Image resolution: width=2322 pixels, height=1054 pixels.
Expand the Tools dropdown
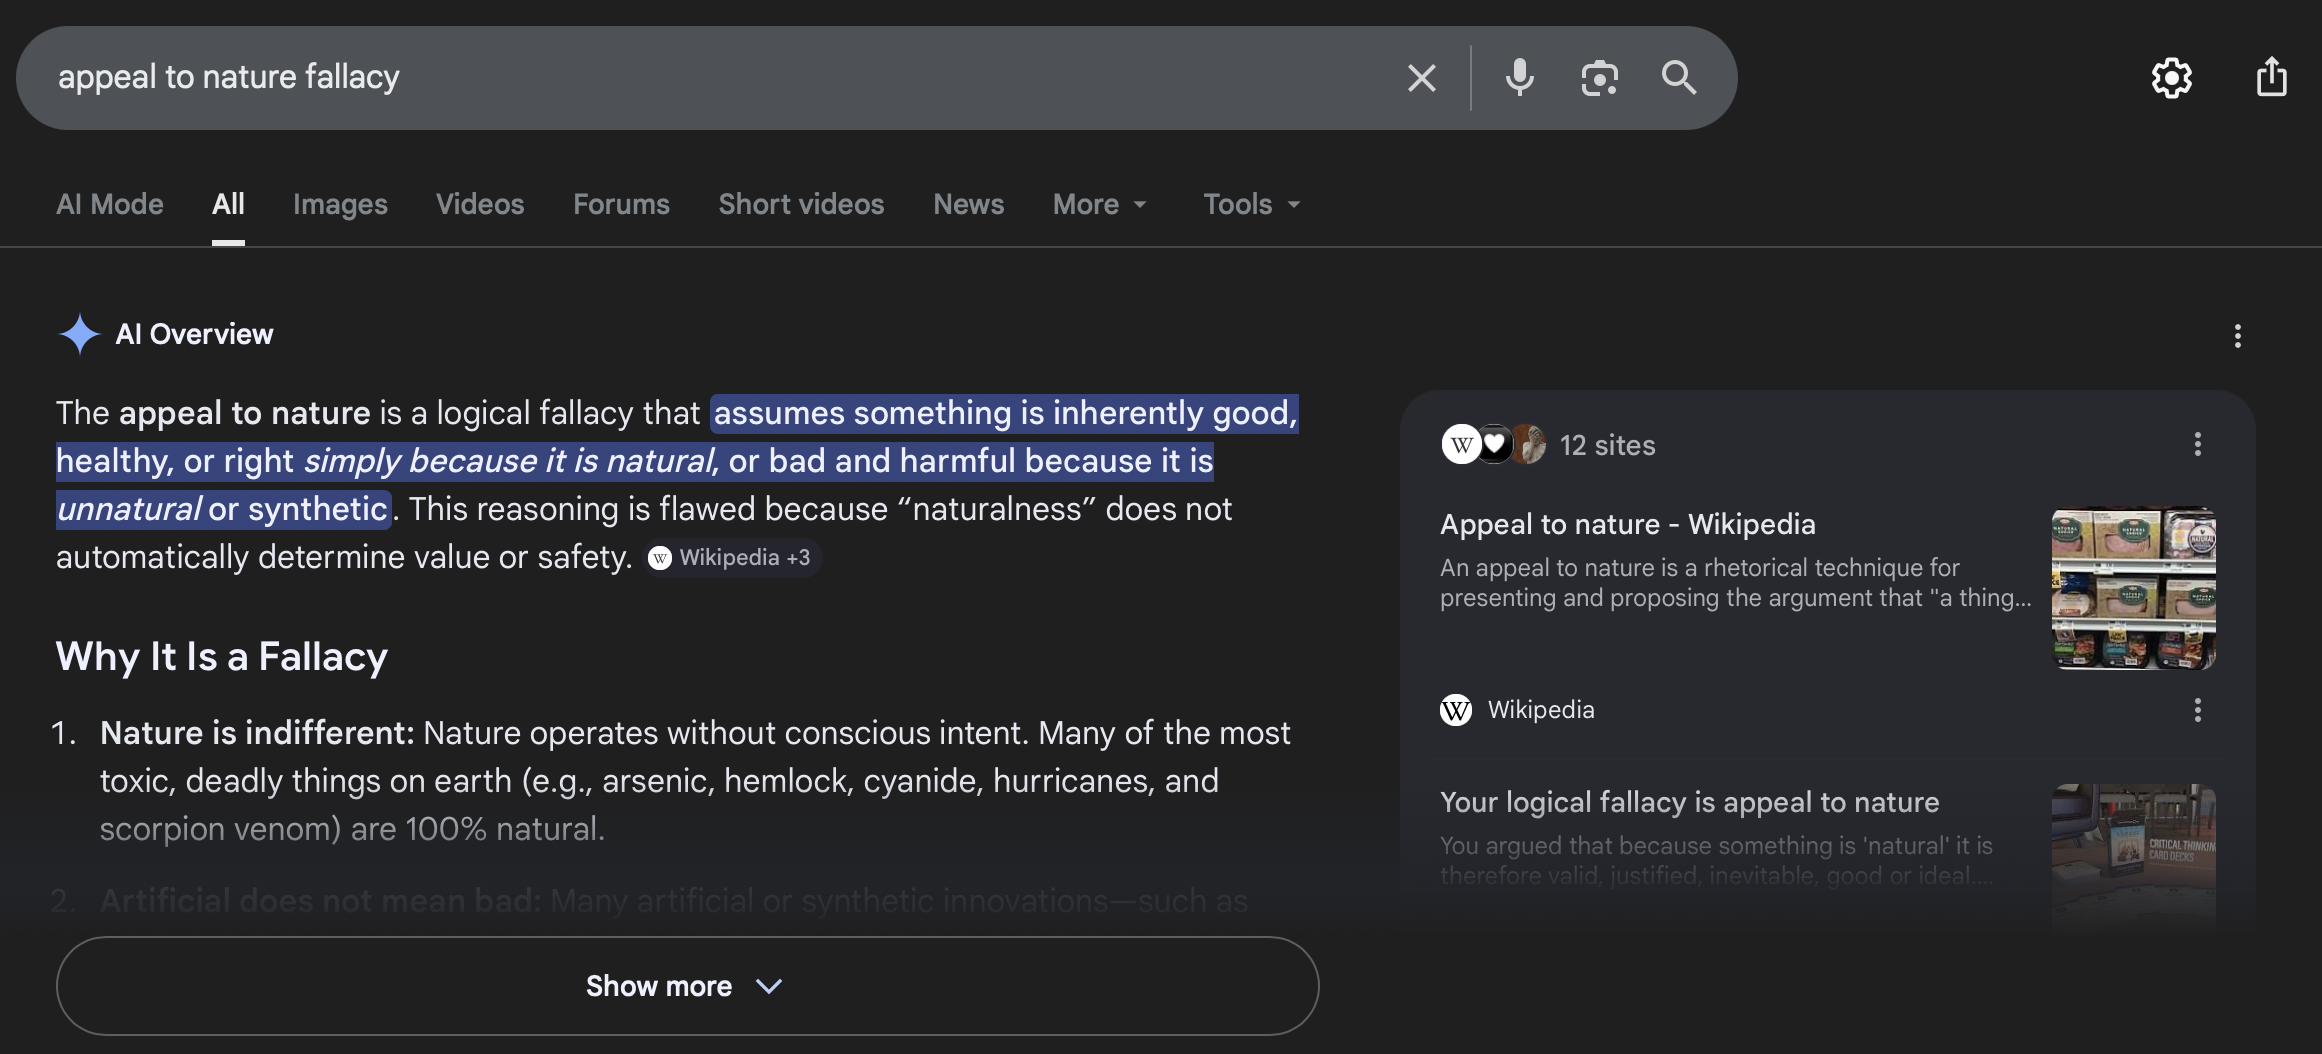(1252, 204)
